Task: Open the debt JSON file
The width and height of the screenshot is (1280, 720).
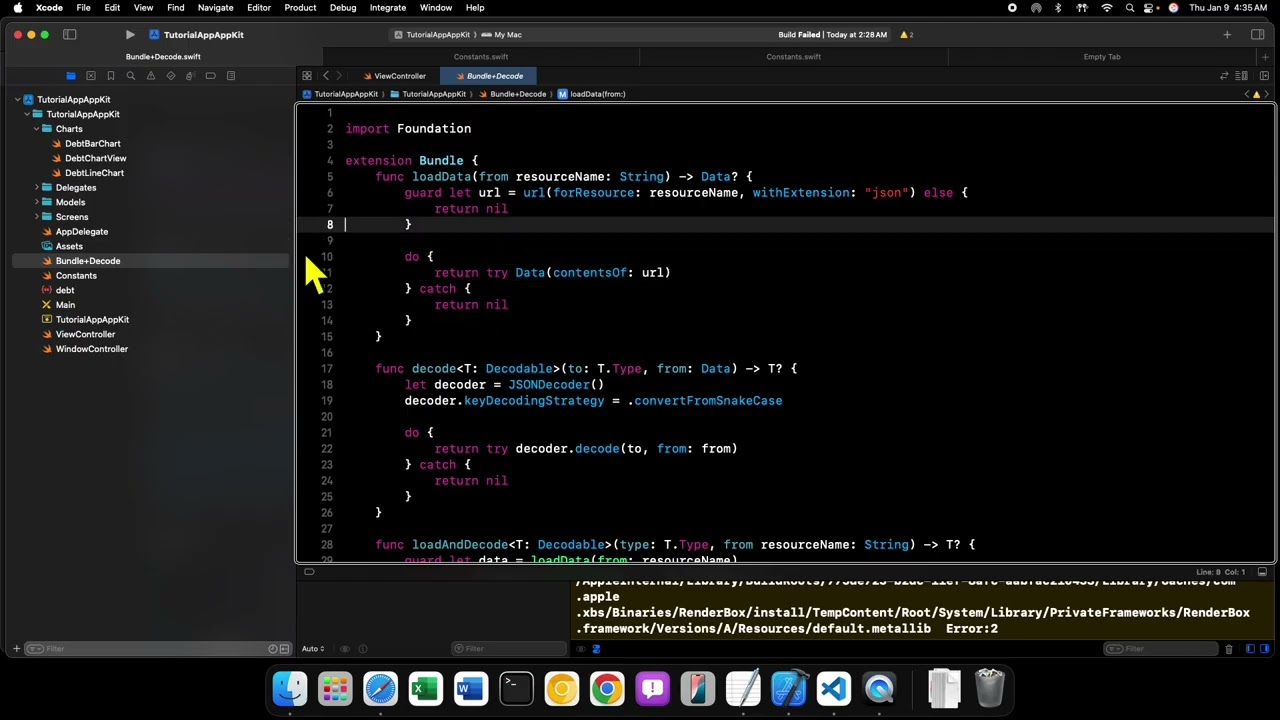Action: click(x=64, y=290)
